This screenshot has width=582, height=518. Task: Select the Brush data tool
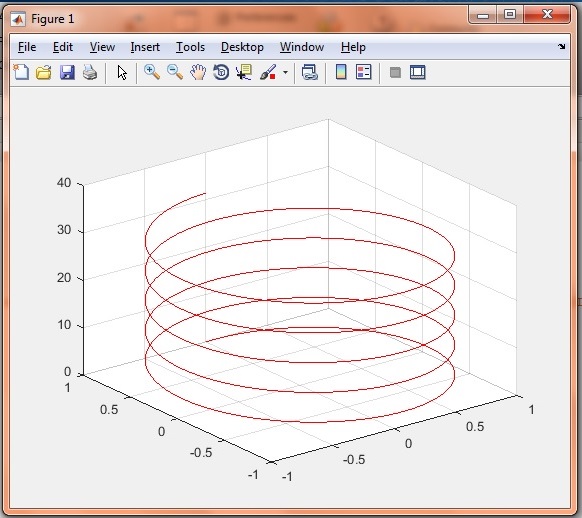[268, 72]
